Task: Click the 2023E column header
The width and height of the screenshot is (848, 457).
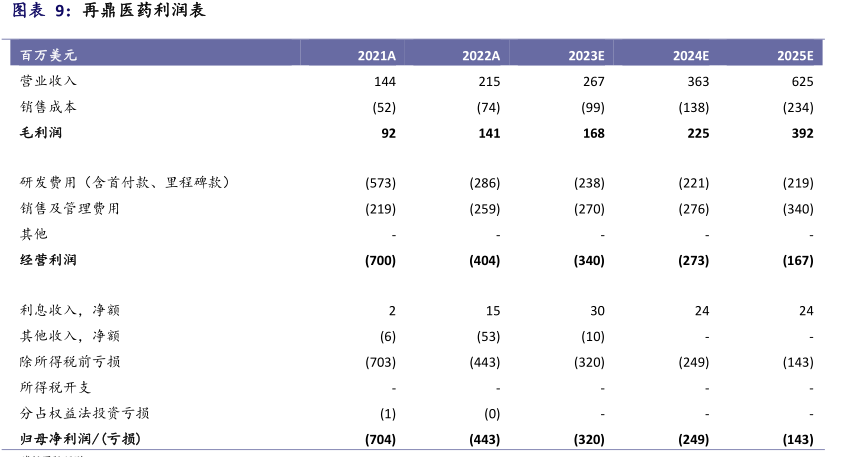Action: 586,56
